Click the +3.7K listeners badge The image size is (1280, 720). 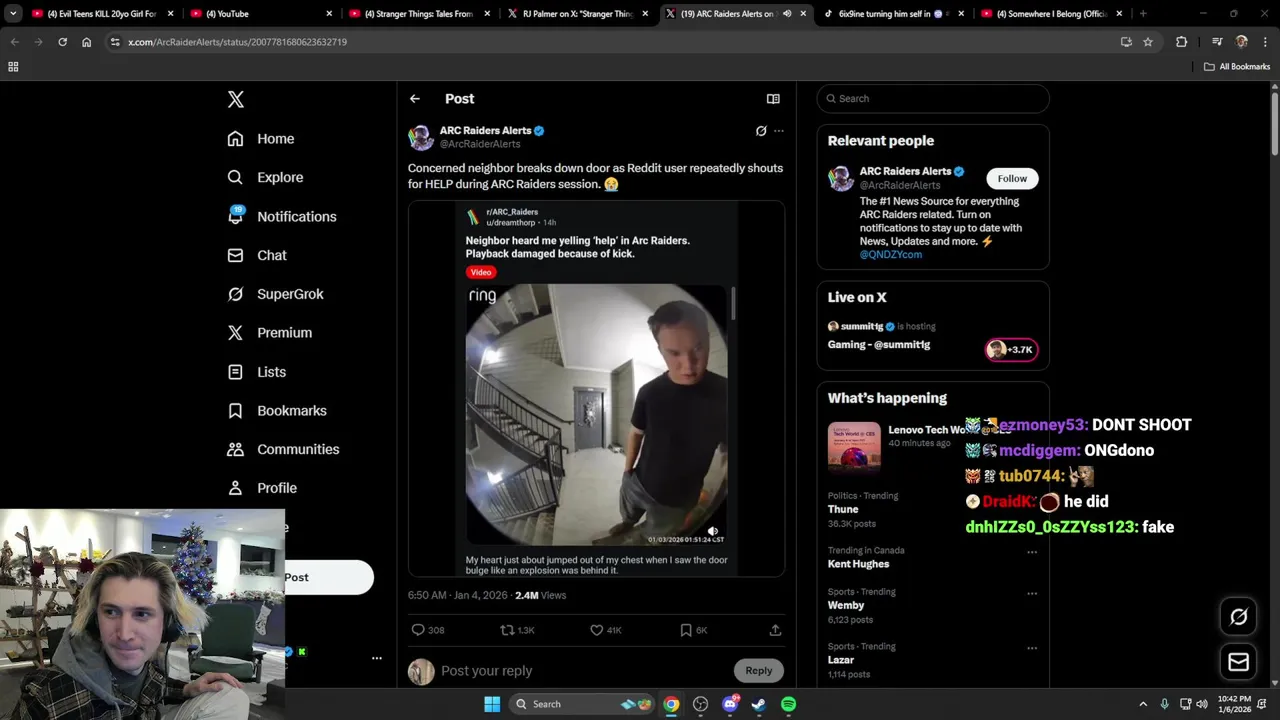coord(1011,350)
